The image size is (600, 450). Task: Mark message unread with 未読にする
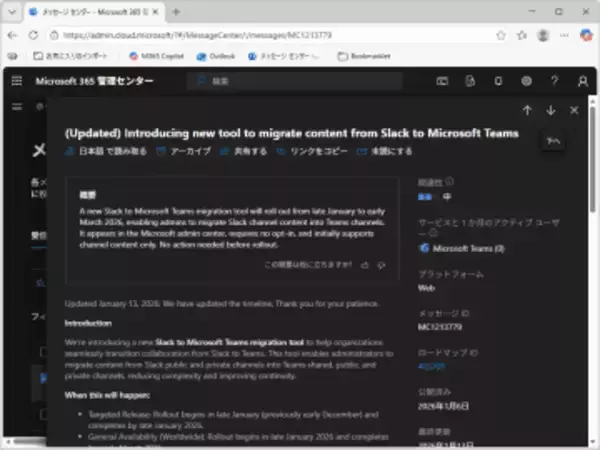point(384,152)
